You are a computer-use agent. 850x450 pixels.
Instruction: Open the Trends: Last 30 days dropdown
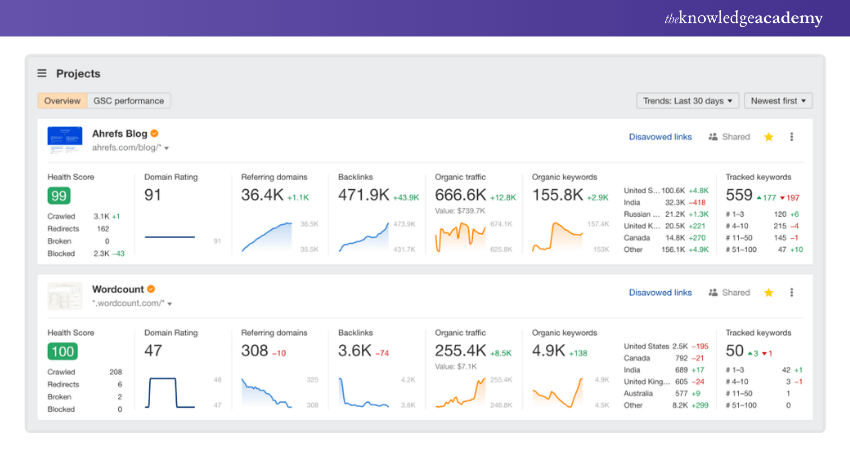pyautogui.click(x=687, y=101)
